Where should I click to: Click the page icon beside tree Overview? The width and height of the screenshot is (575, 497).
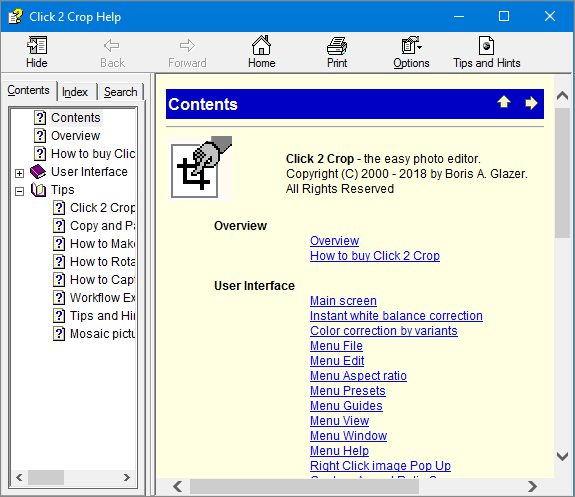40,136
